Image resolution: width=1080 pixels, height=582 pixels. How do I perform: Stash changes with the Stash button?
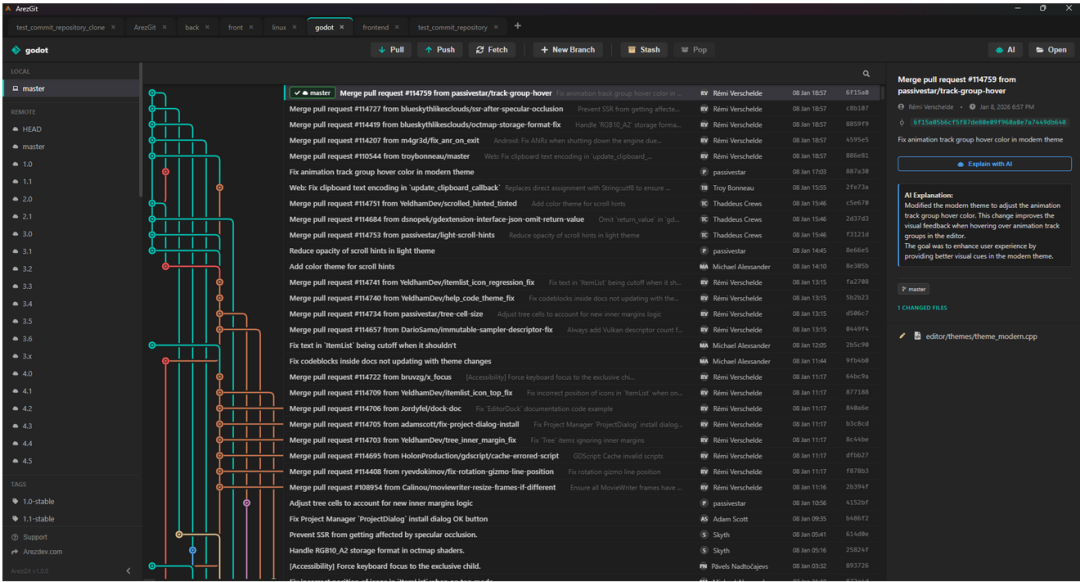[x=643, y=49]
